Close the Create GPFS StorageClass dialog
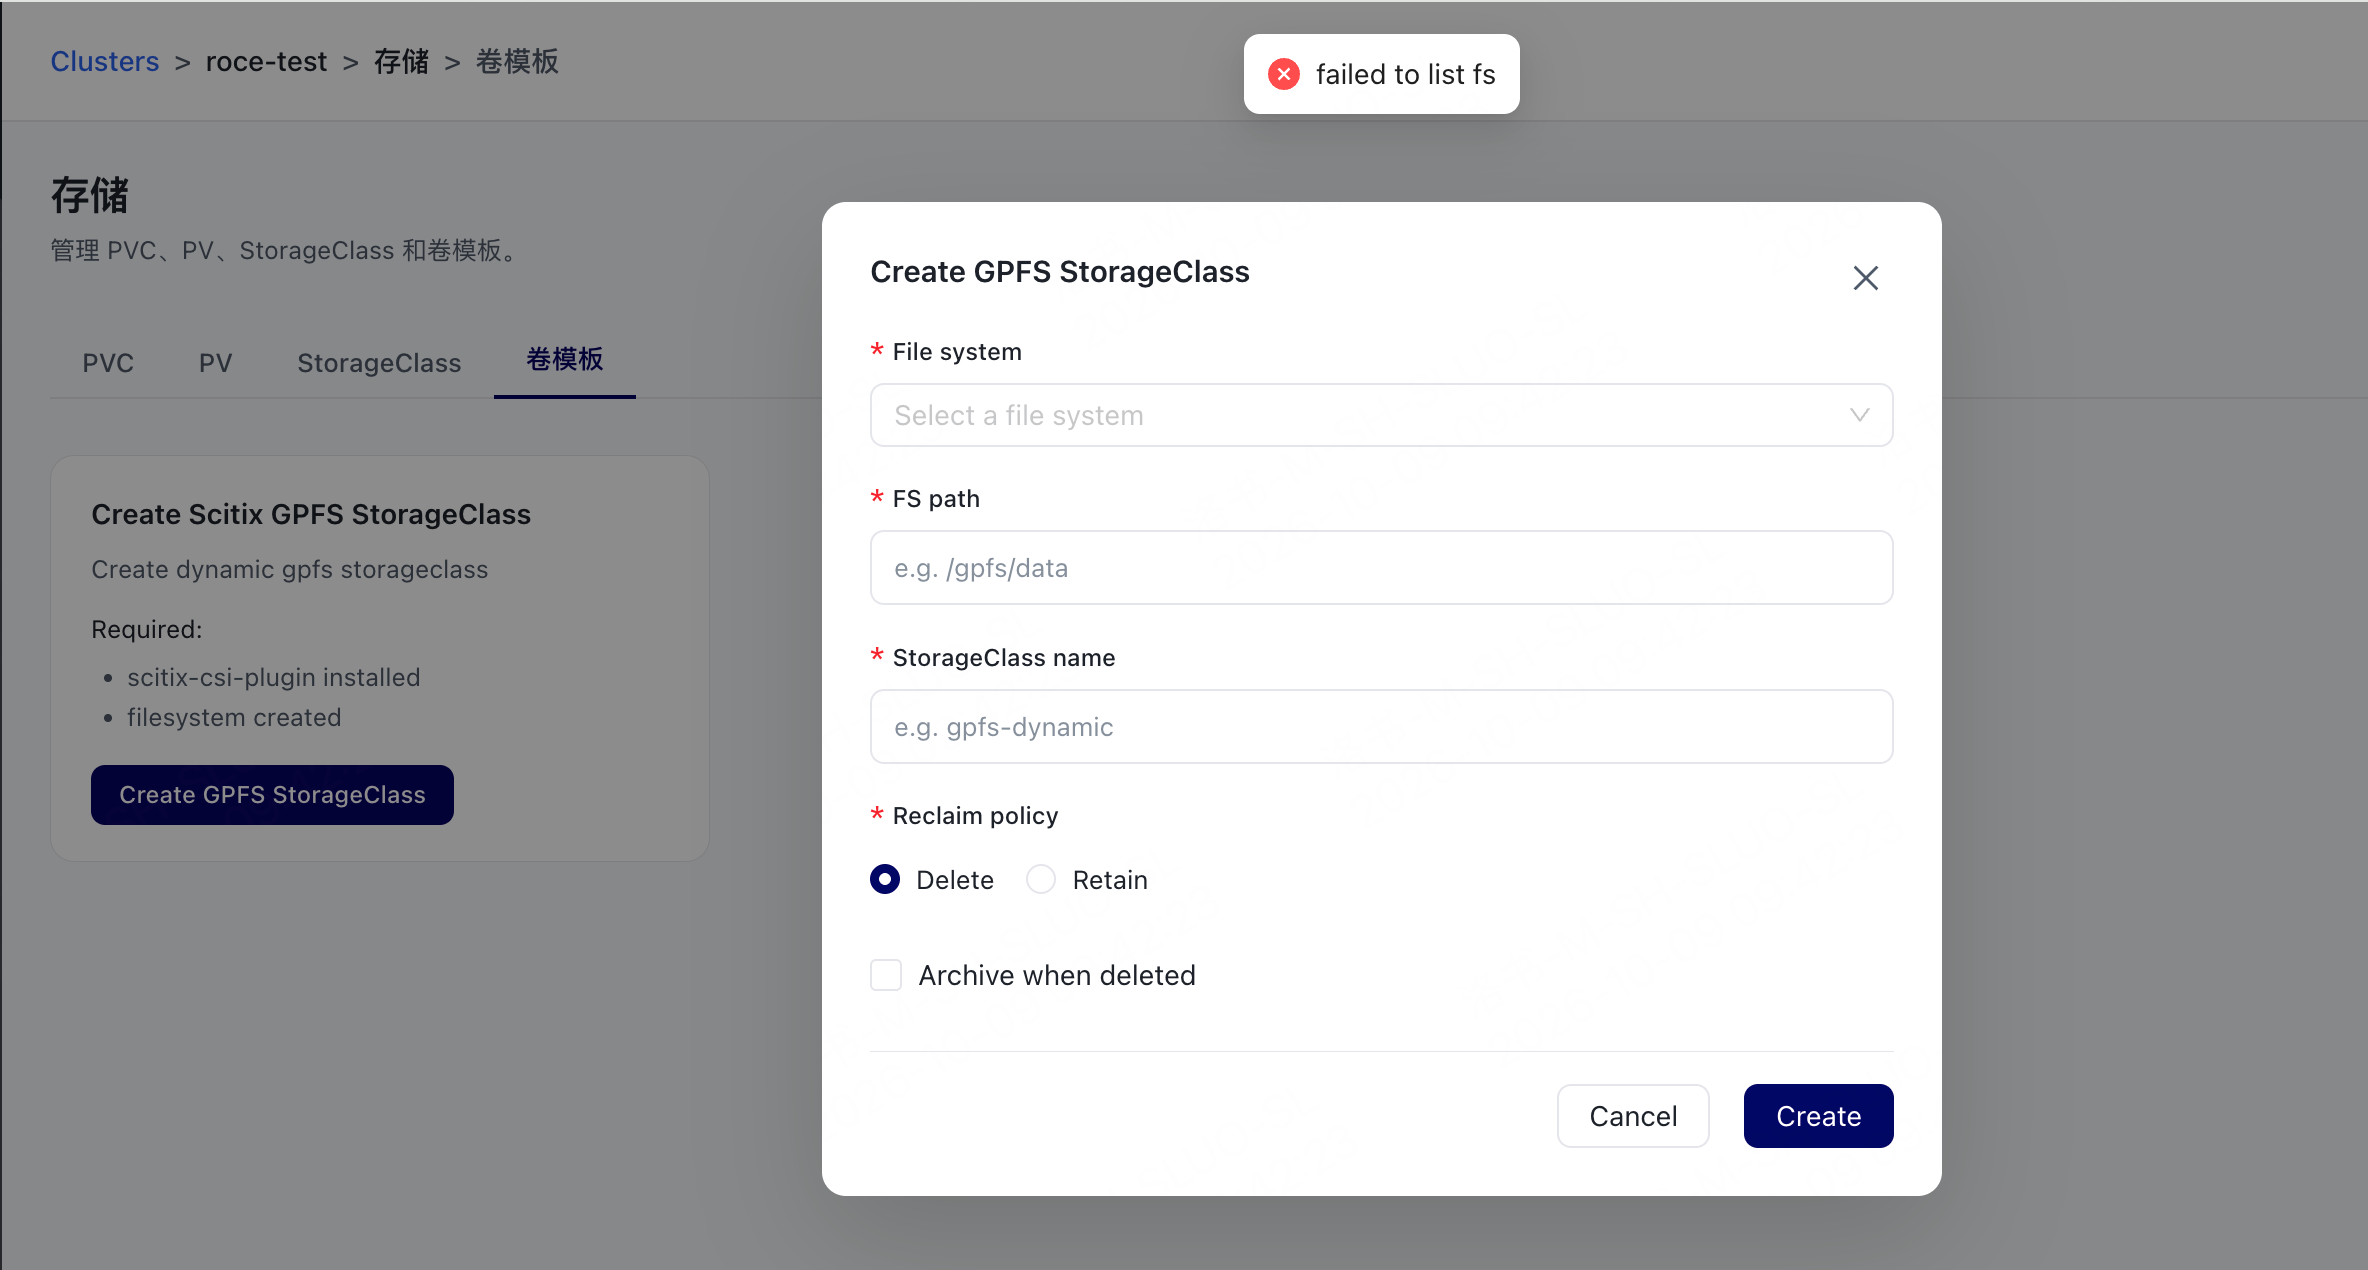The image size is (2368, 1270). 1865,277
